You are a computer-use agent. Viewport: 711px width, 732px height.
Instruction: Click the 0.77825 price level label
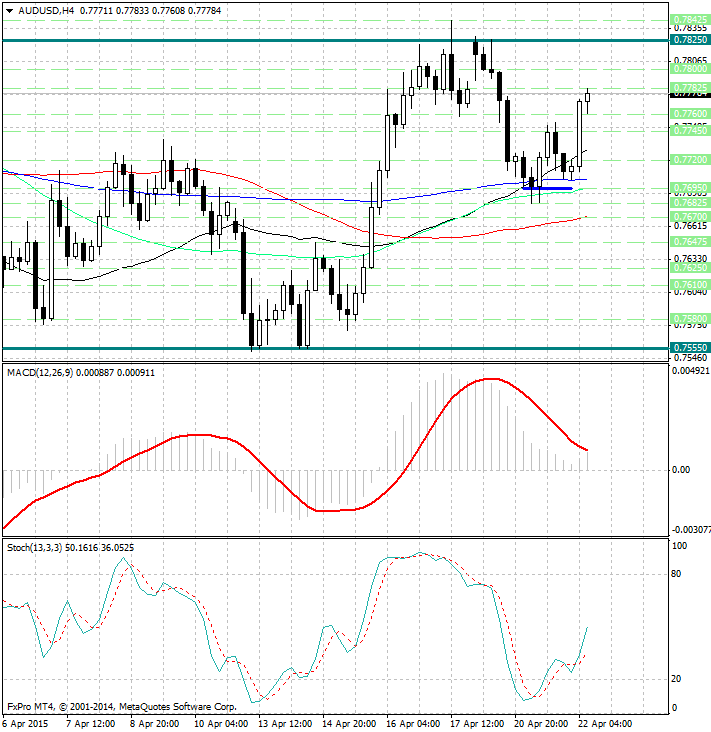[x=690, y=88]
